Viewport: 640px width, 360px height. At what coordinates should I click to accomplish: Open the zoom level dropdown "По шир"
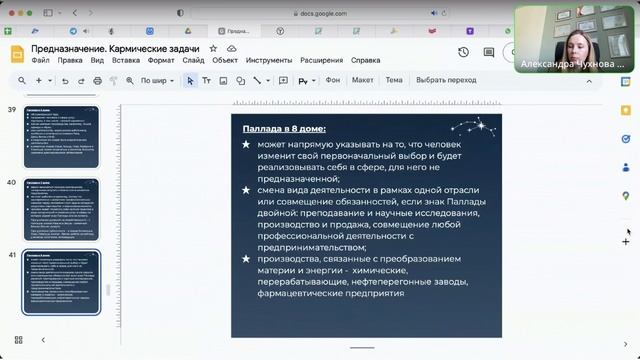(x=157, y=81)
